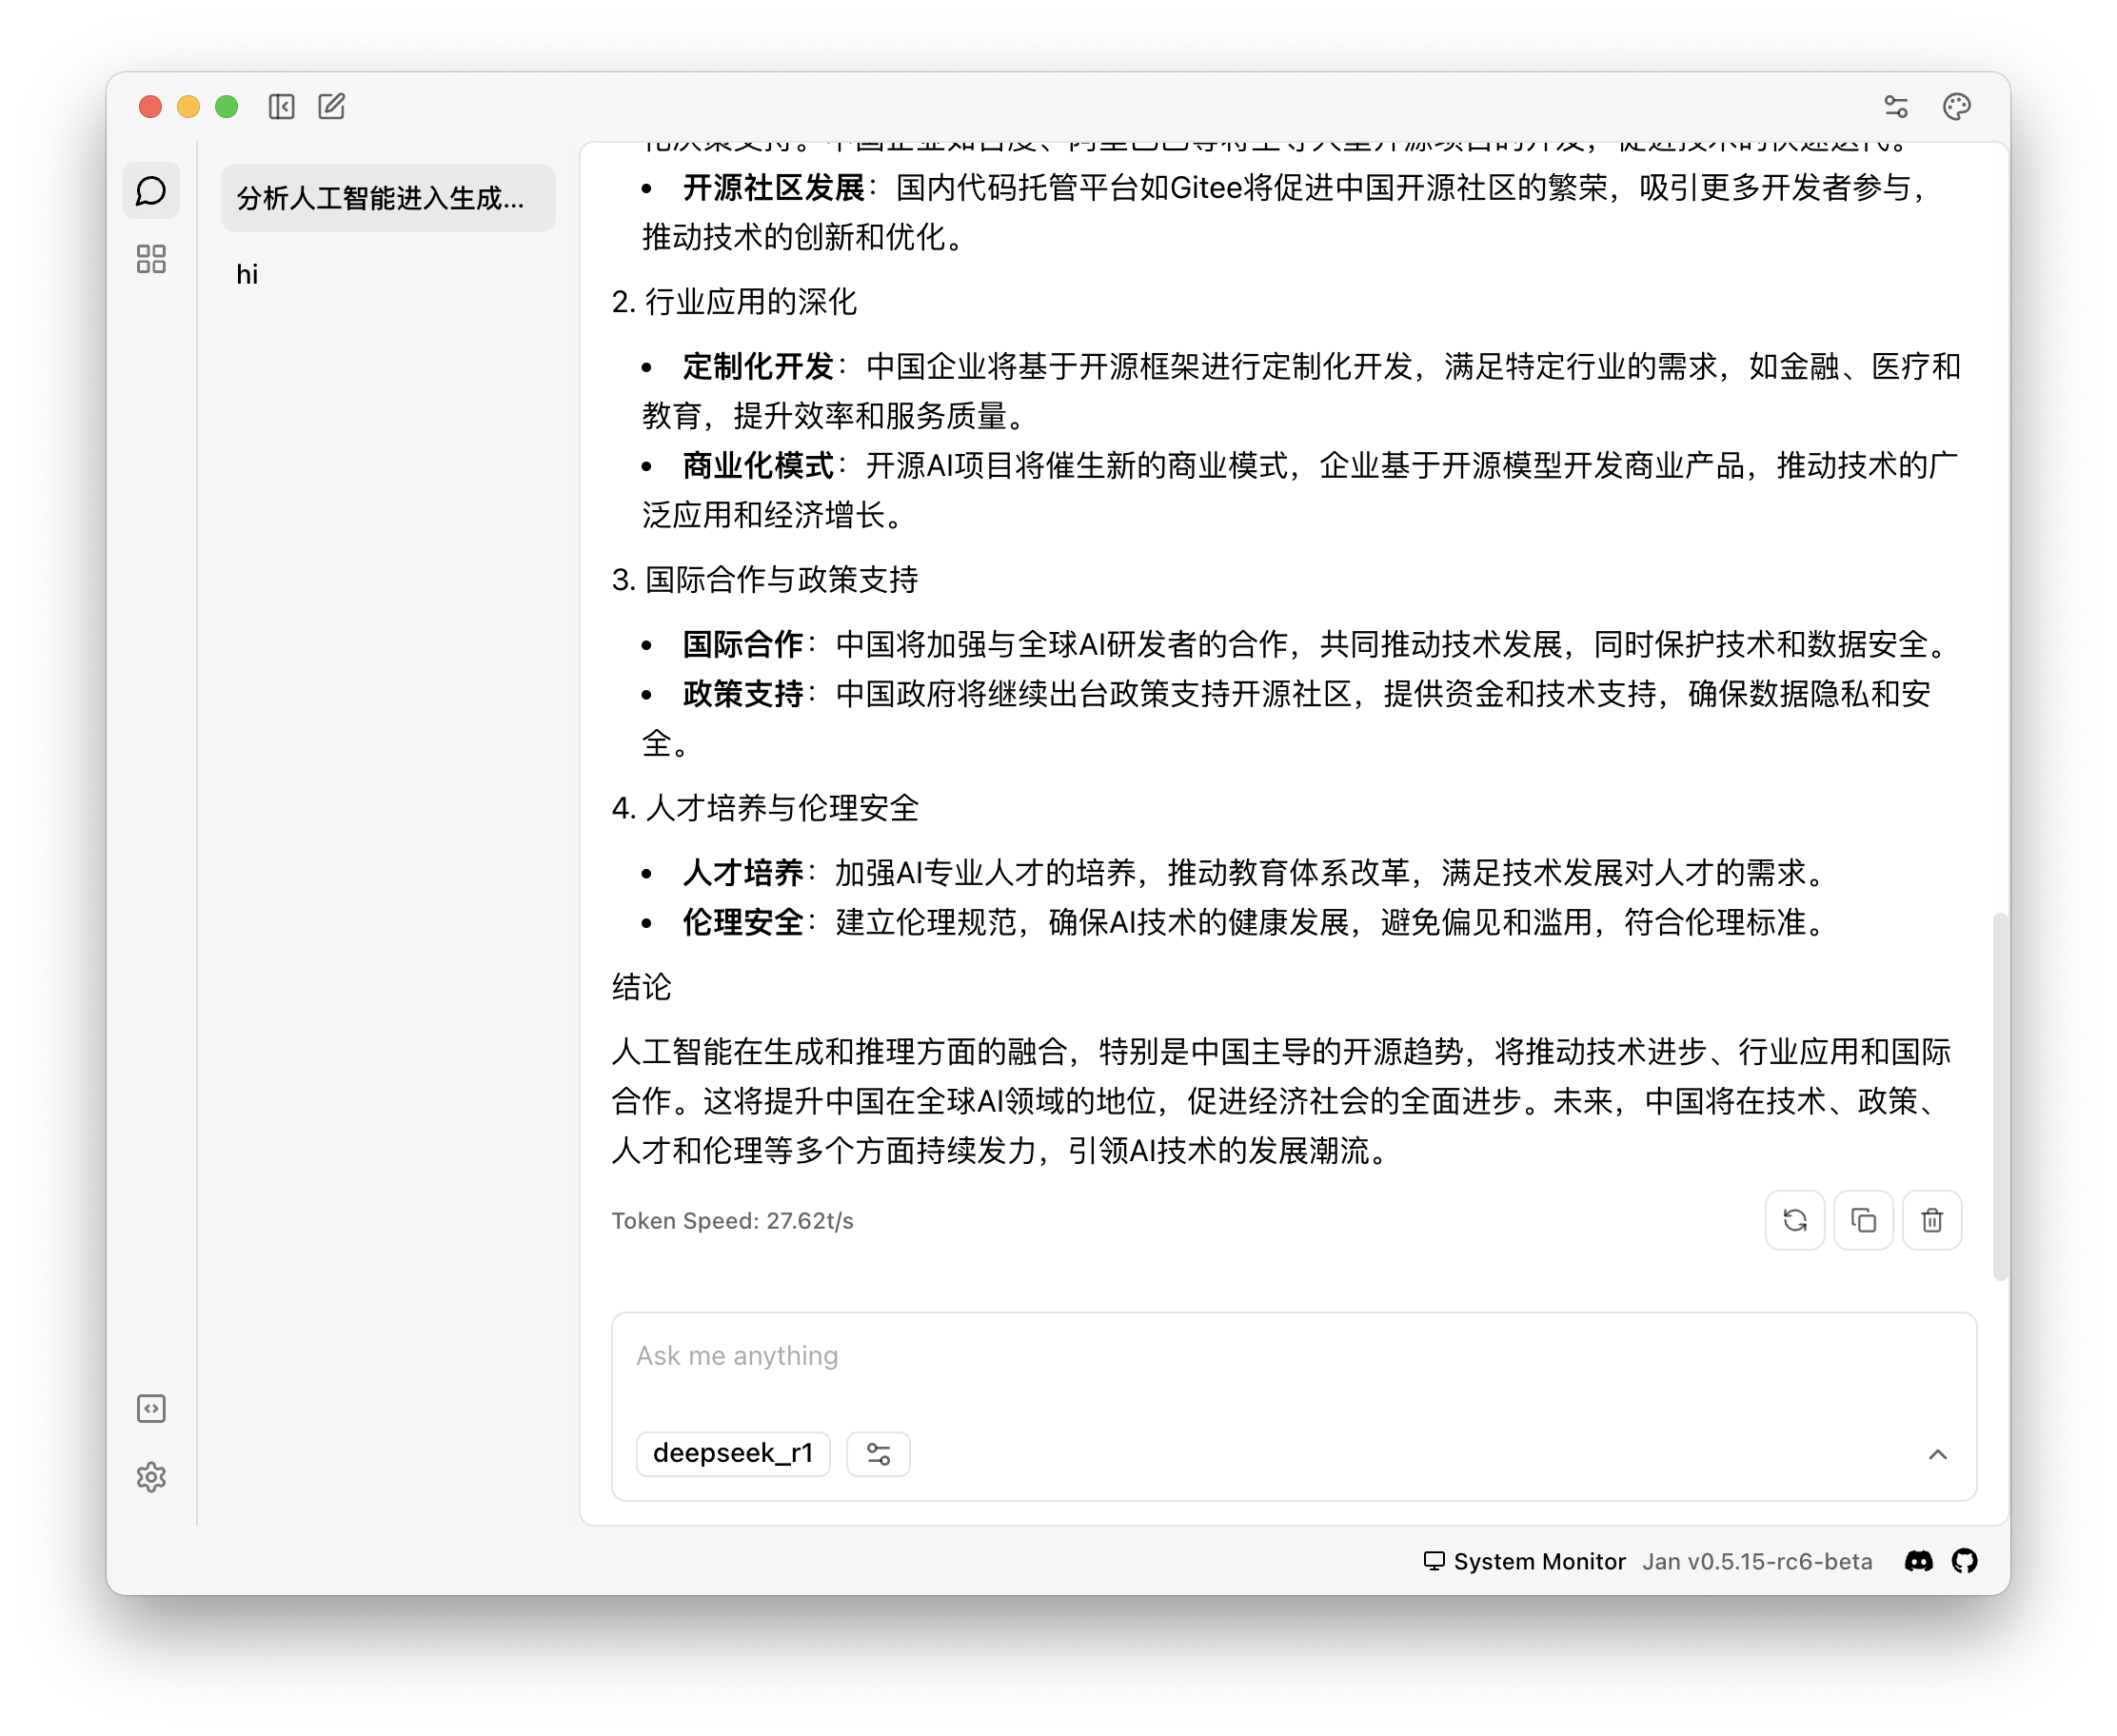2117x1736 pixels.
Task: Open the deepseek_r1 model selector
Action: [733, 1453]
